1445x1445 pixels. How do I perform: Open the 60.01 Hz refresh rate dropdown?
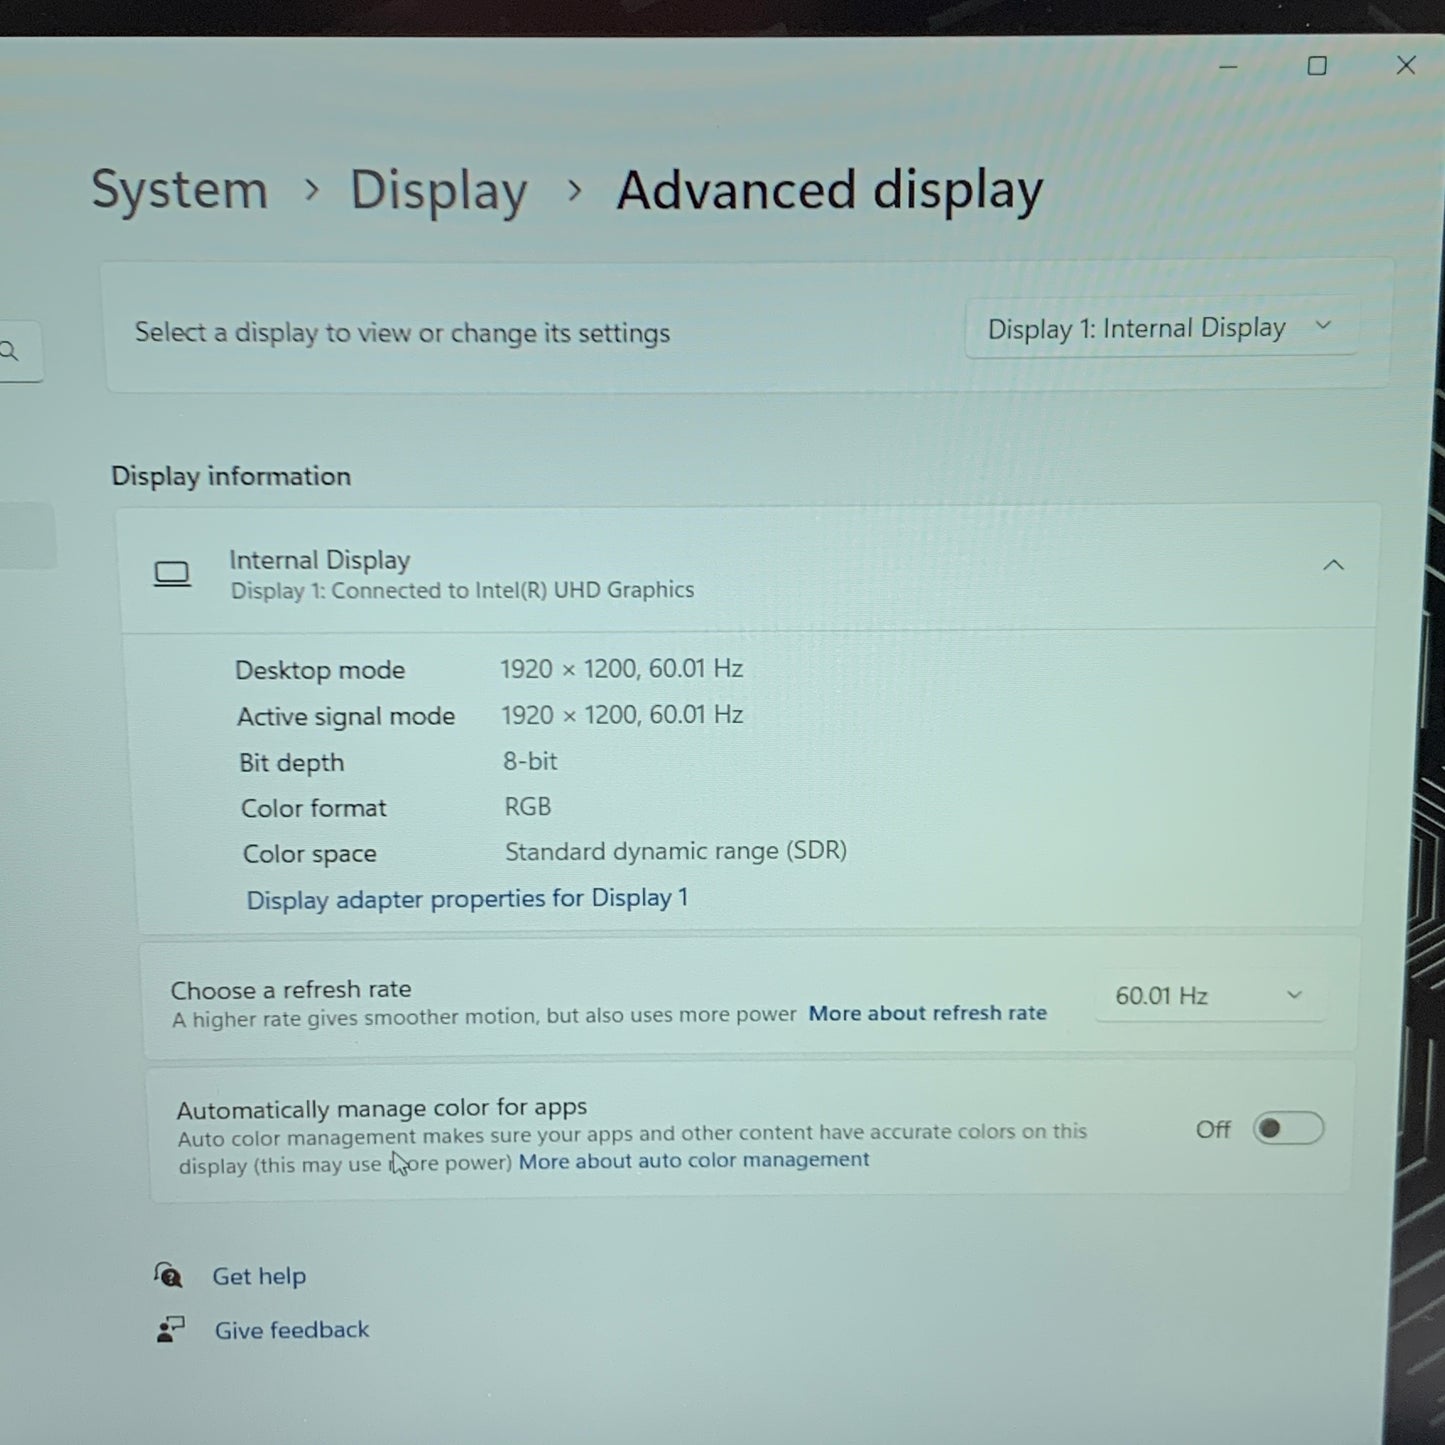[1209, 995]
